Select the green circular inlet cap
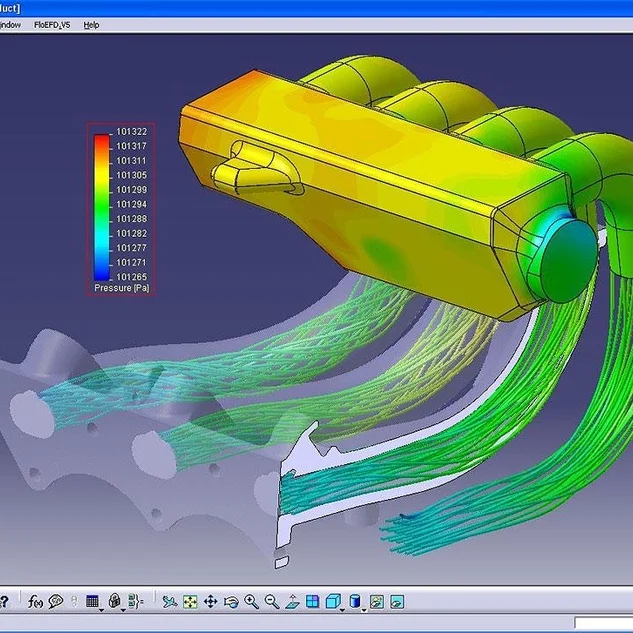The width and height of the screenshot is (633, 633). (x=568, y=261)
